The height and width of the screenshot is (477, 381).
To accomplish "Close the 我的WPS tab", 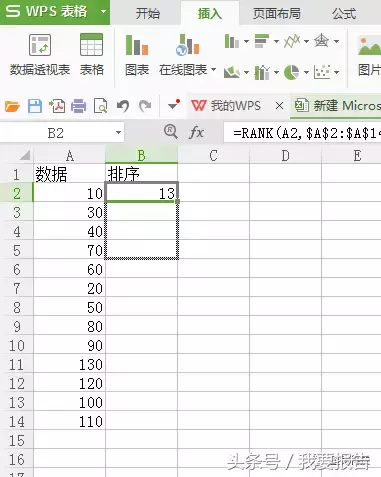I will click(x=279, y=106).
